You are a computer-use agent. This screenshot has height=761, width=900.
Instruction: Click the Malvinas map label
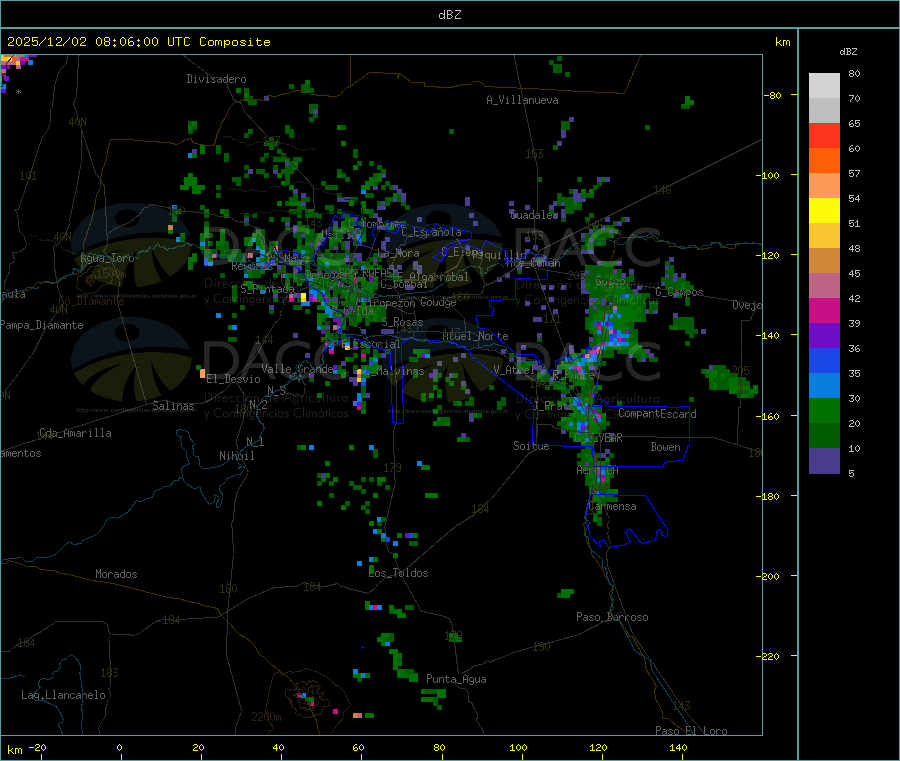(401, 371)
